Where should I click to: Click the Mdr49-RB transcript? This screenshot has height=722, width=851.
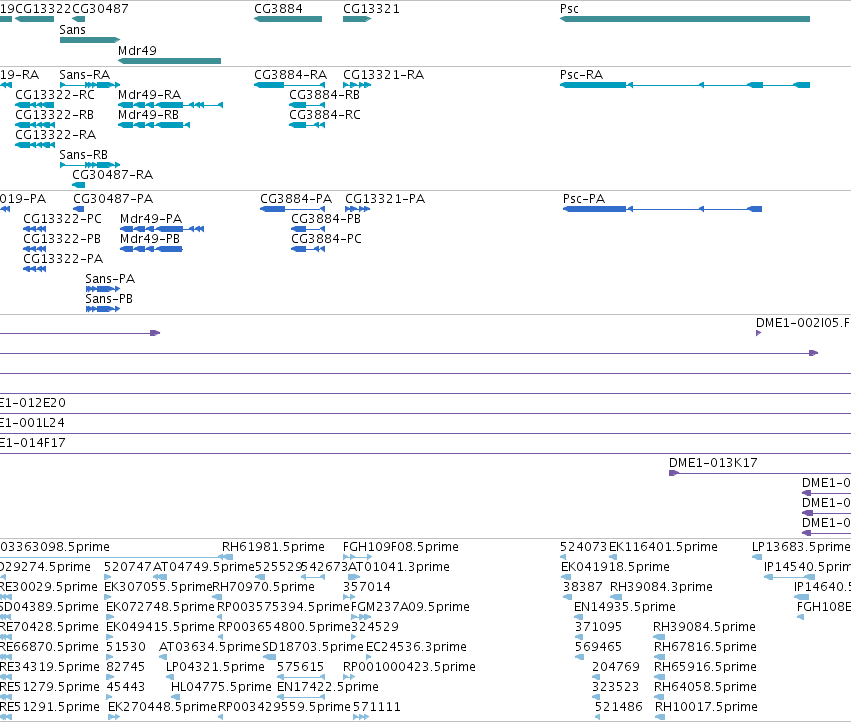click(x=154, y=125)
